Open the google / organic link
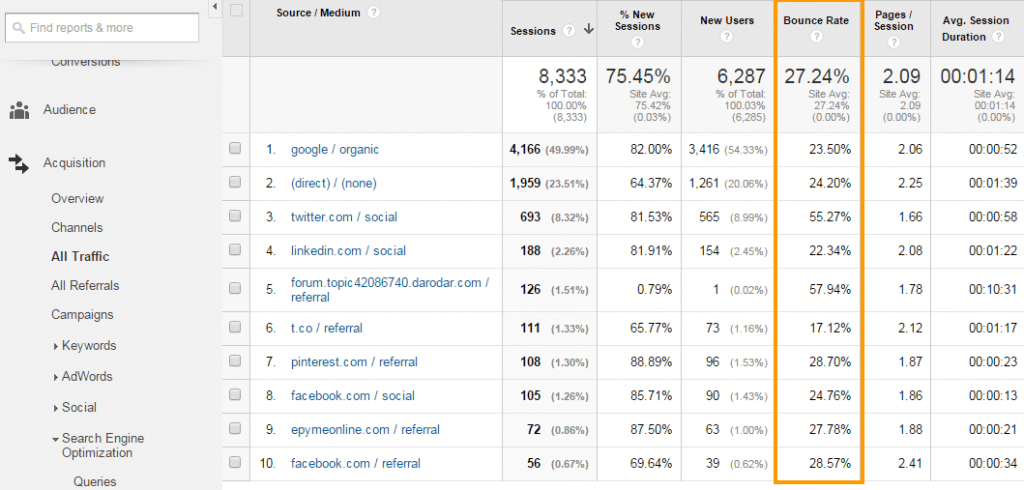 335,150
